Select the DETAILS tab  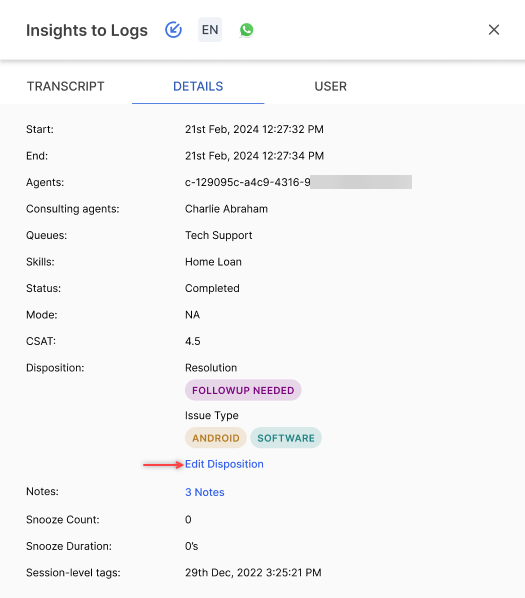coord(198,87)
